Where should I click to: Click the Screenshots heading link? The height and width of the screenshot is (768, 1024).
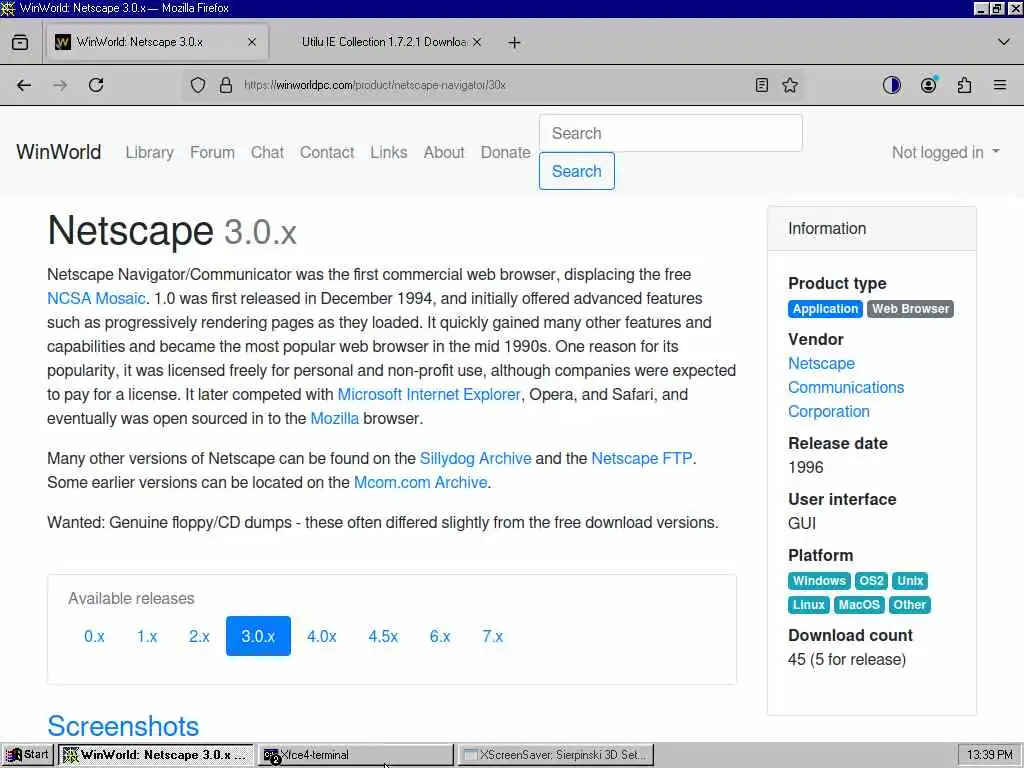[123, 726]
